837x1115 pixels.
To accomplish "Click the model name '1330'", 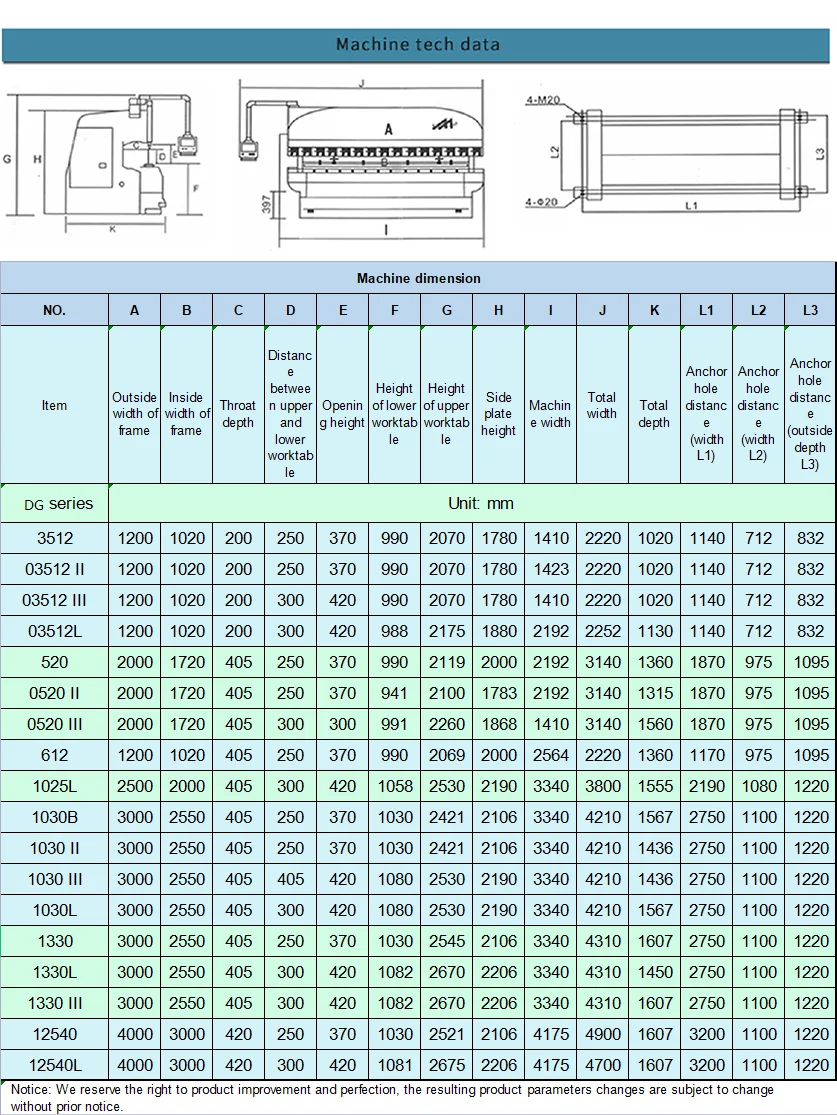I will coord(55,941).
